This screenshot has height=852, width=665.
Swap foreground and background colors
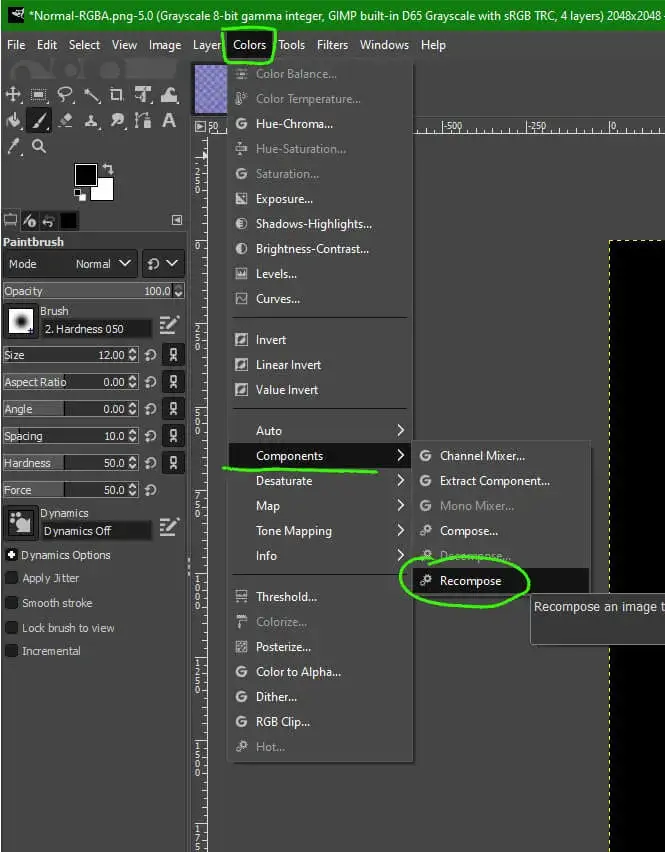(x=107, y=169)
